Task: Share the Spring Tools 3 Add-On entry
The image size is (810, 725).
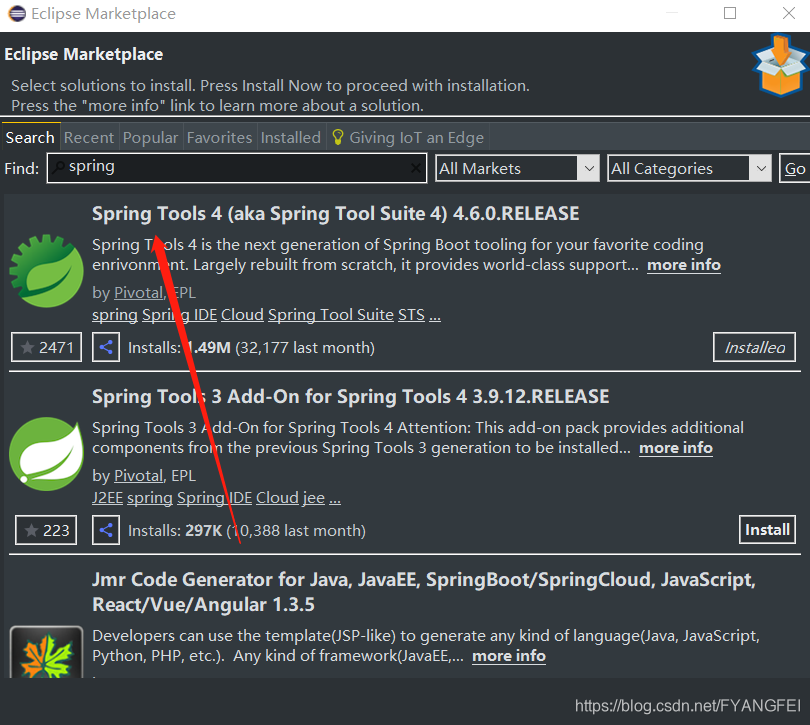Action: click(x=106, y=530)
